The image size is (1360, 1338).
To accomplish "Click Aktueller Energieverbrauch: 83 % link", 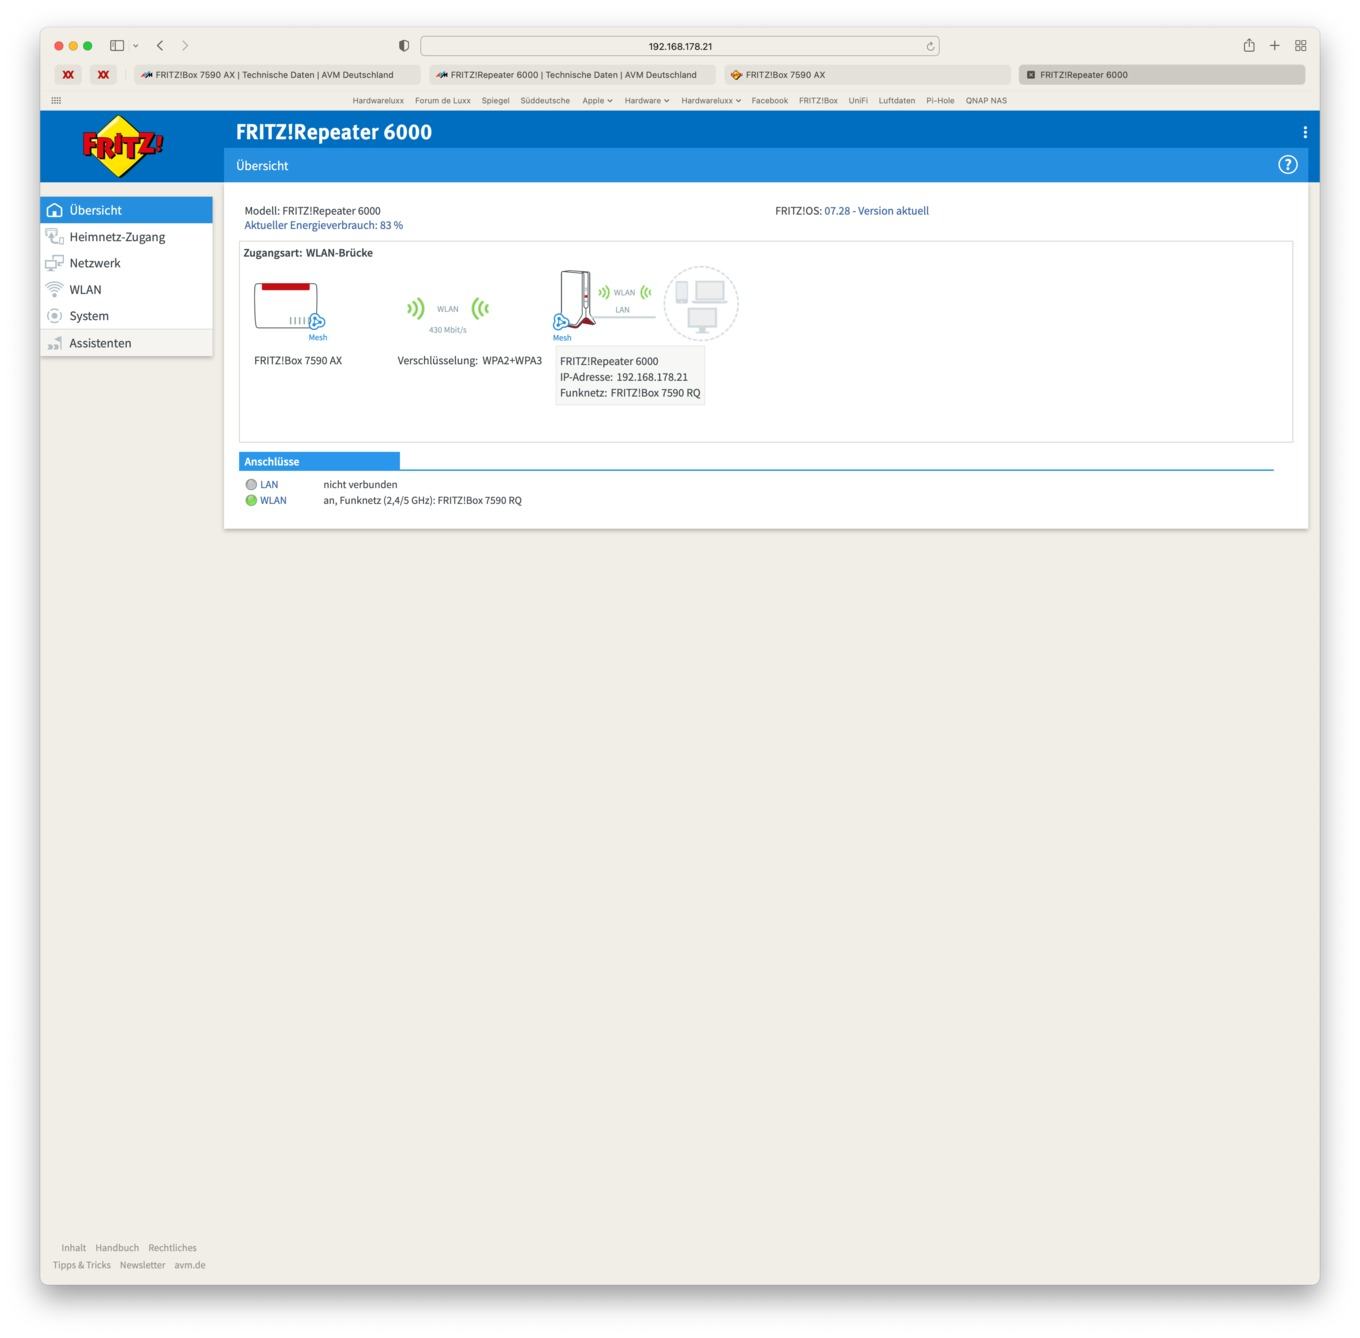I will [324, 226].
